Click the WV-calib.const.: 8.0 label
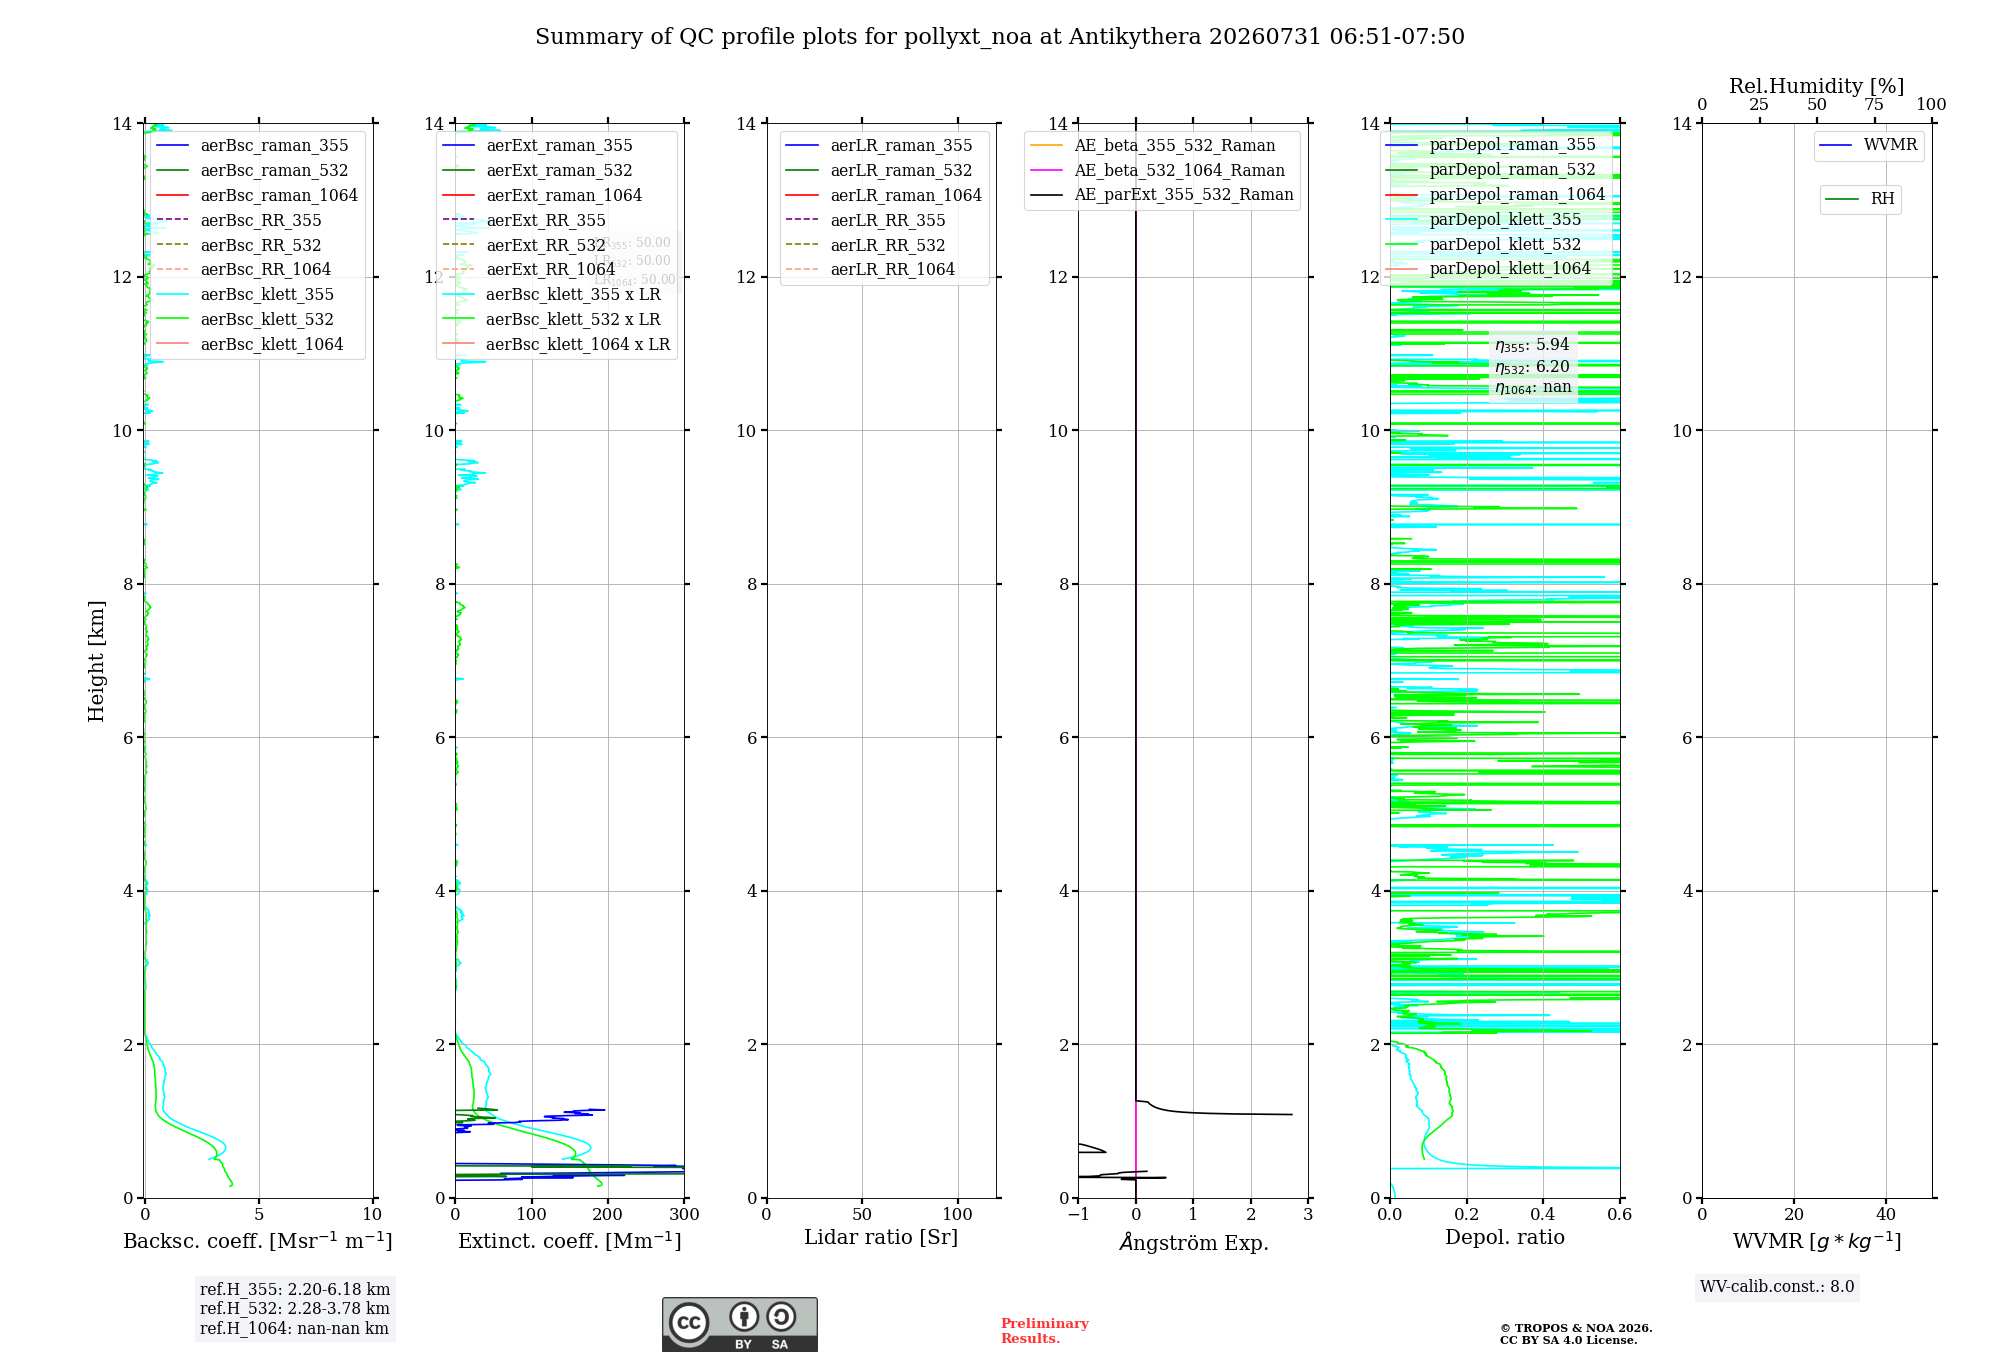The height and width of the screenshot is (1360, 2000). [1777, 1287]
